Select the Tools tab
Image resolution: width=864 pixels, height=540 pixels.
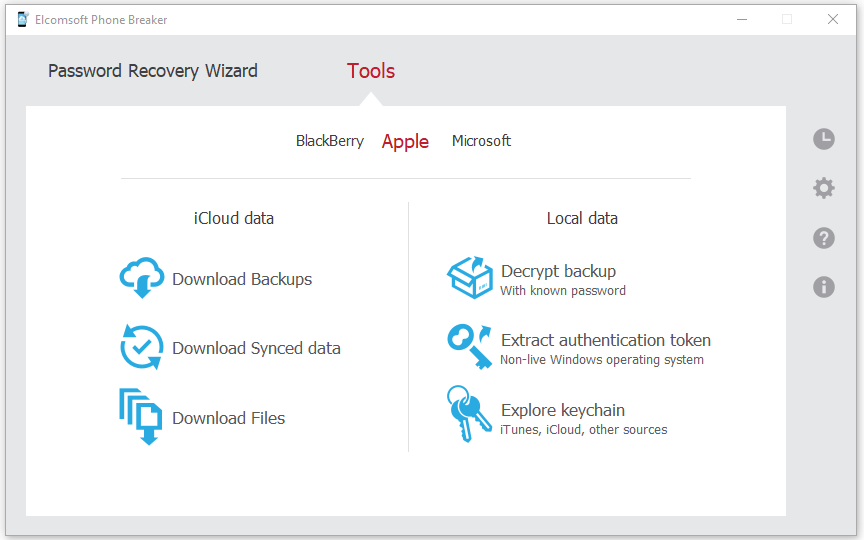371,71
